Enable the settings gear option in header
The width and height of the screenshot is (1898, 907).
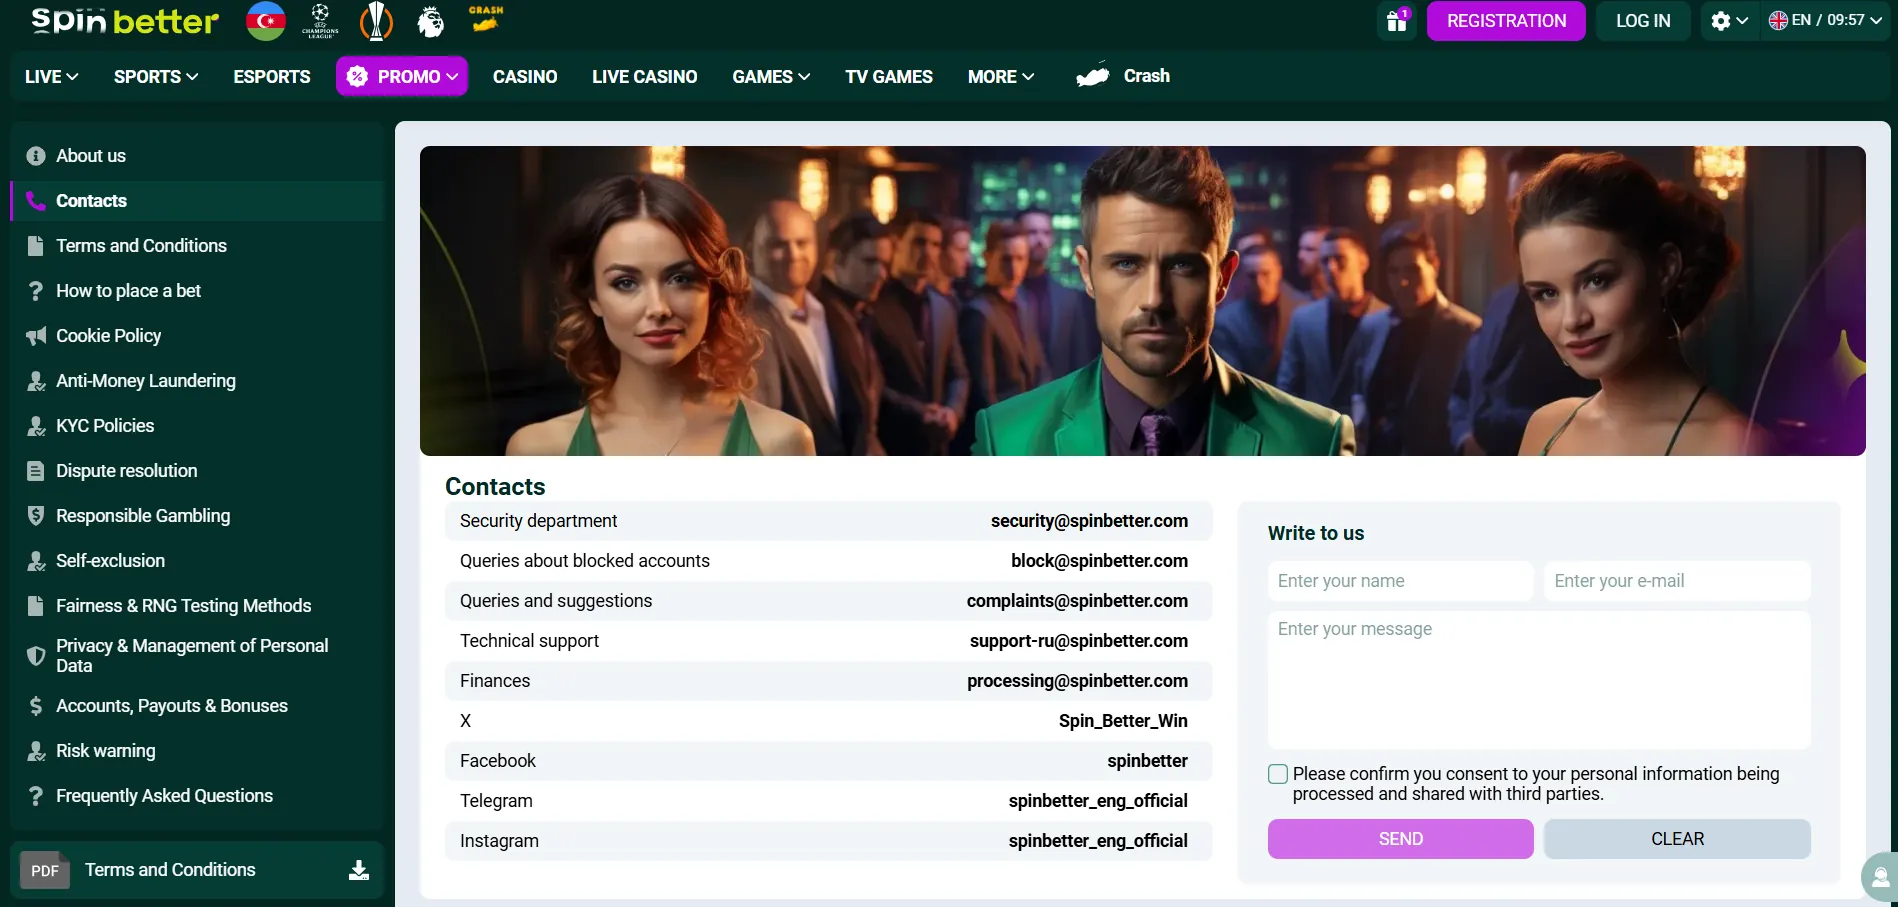tap(1729, 20)
